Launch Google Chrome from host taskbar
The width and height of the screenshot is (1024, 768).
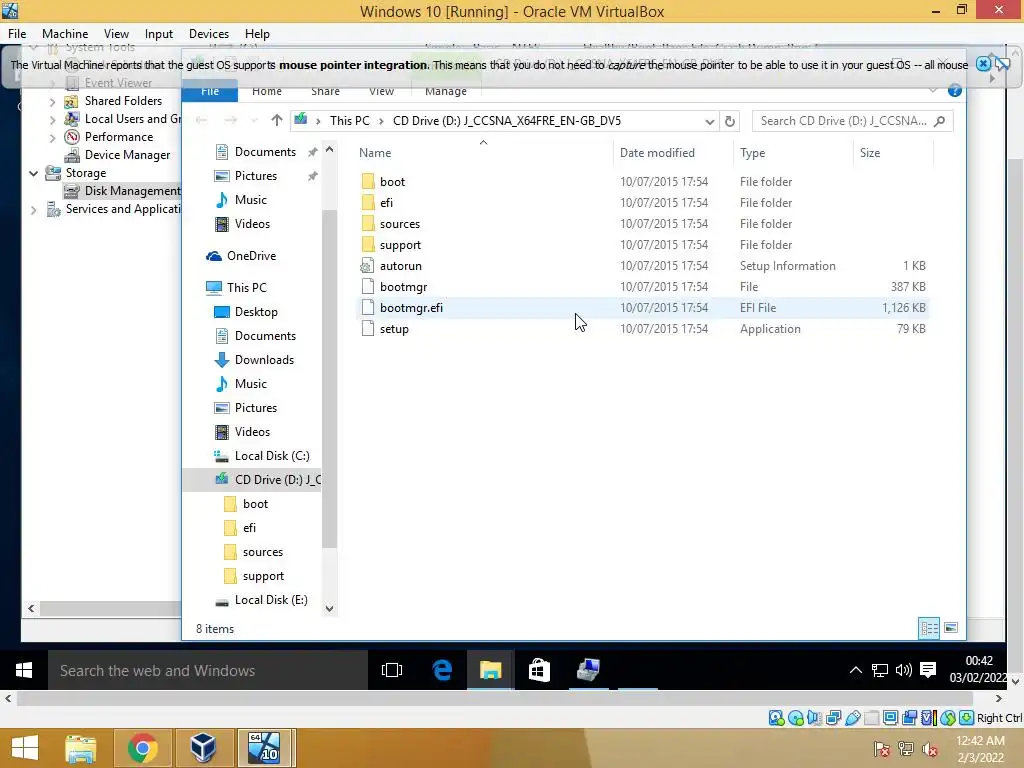click(142, 748)
